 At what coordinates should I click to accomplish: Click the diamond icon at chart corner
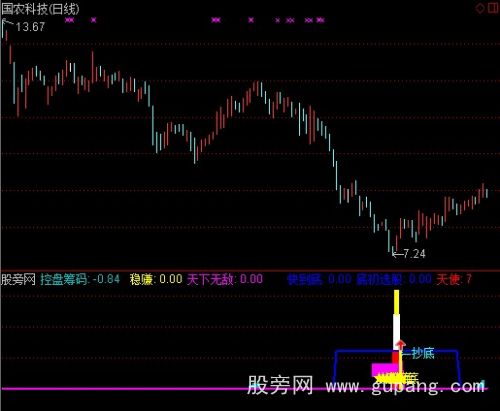pos(480,8)
